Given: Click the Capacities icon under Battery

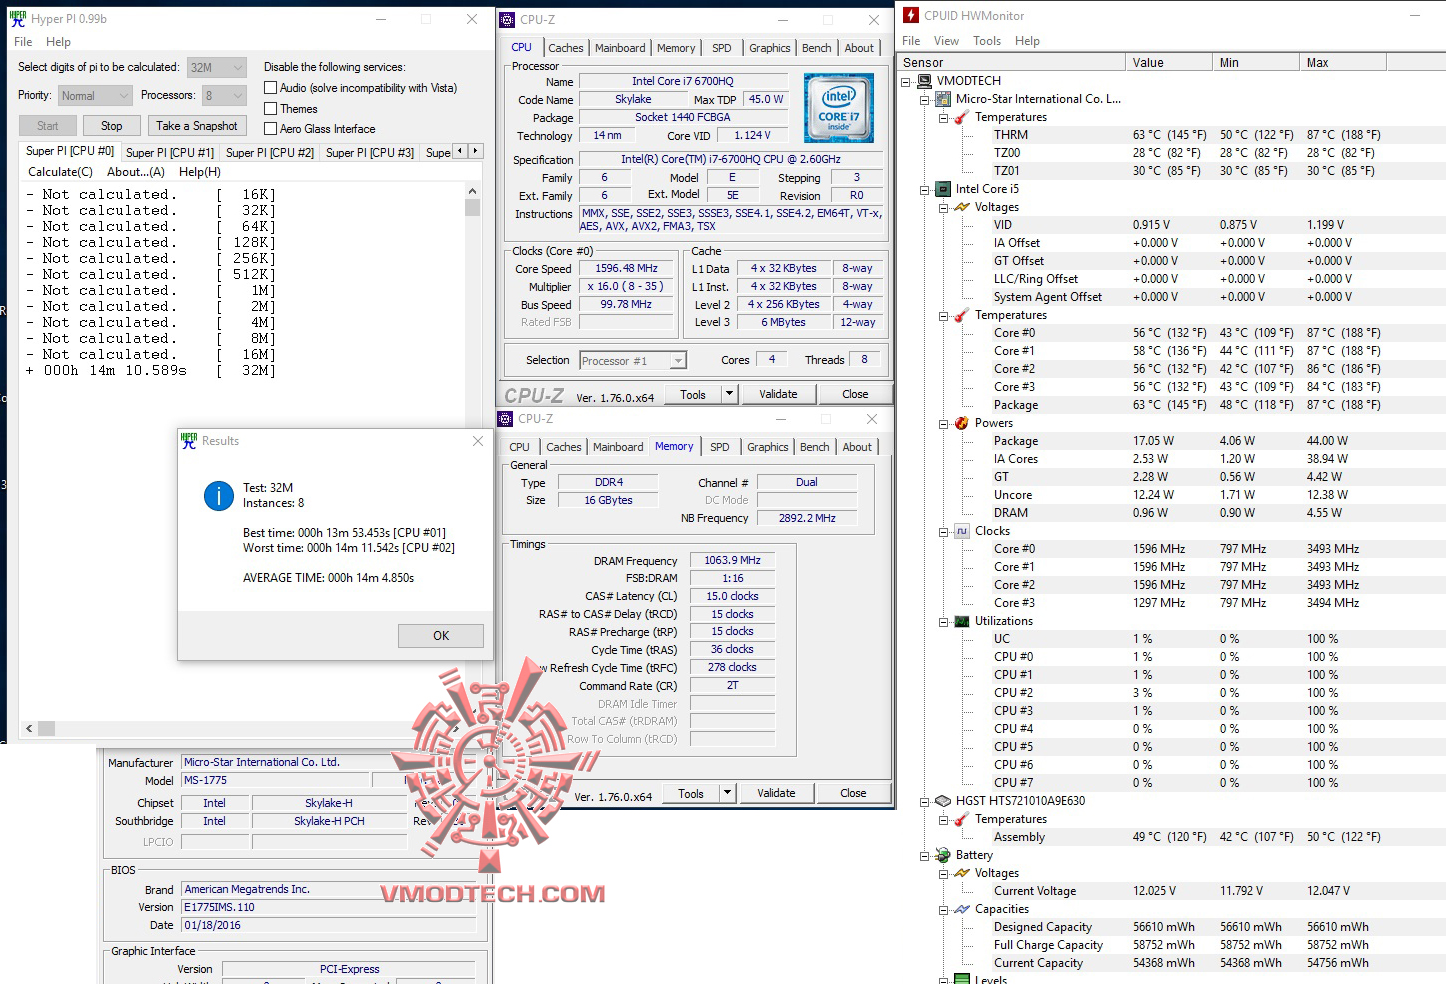Looking at the screenshot, I should pos(962,909).
